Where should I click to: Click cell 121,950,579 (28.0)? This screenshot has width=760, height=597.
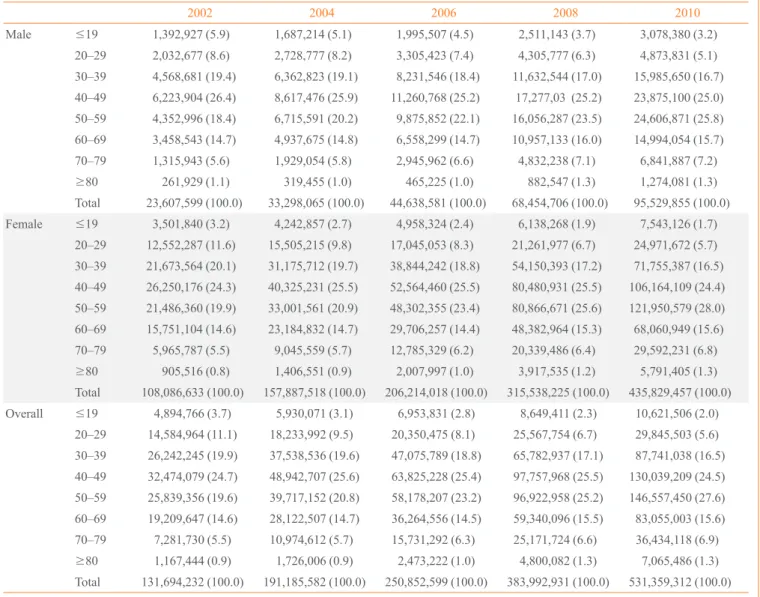pos(677,308)
